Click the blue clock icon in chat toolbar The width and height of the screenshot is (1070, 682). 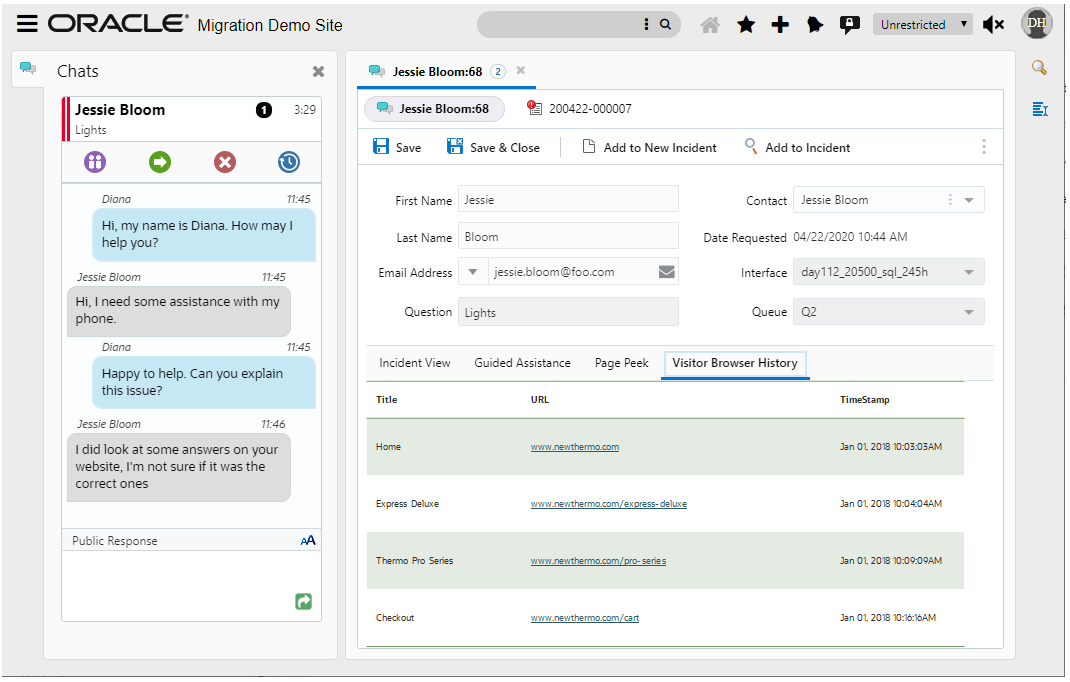tap(289, 162)
